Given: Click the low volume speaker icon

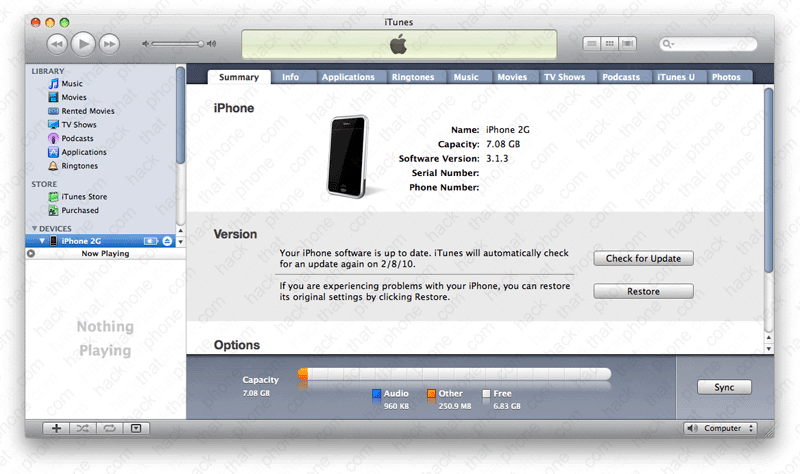Looking at the screenshot, I should tap(145, 44).
